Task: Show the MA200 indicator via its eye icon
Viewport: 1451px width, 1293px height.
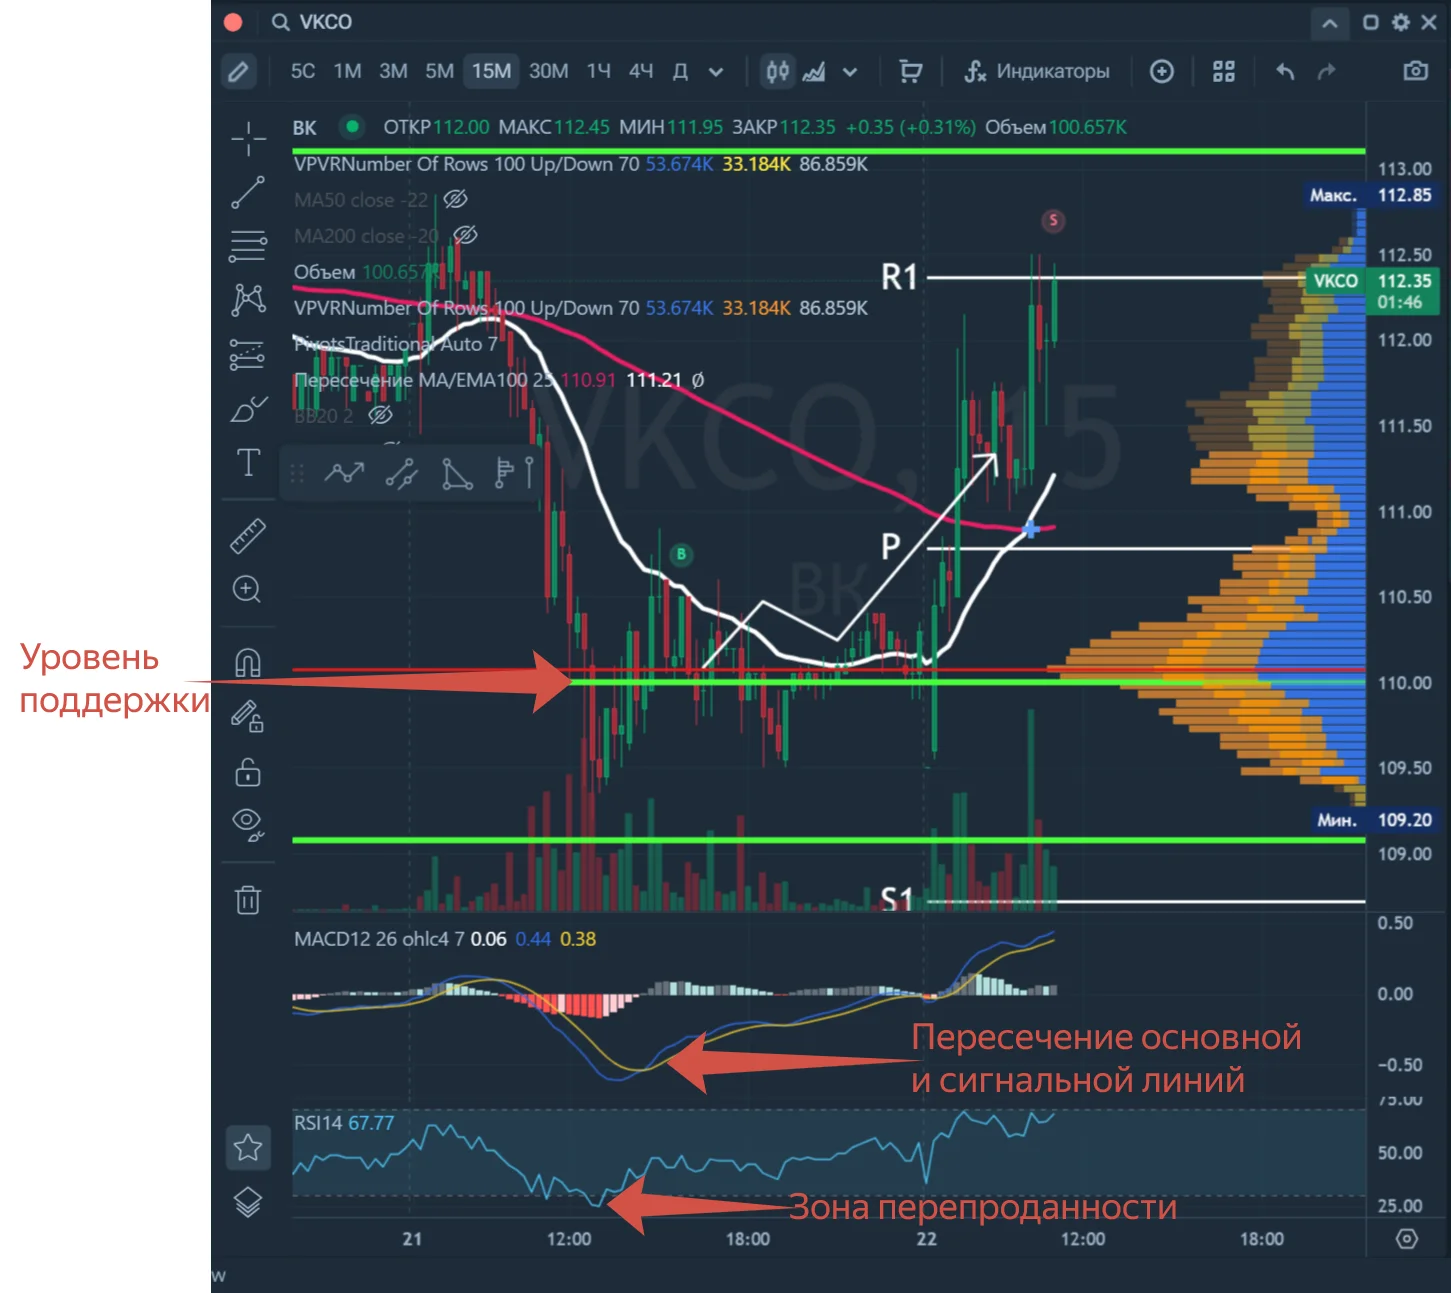Action: pyautogui.click(x=465, y=236)
